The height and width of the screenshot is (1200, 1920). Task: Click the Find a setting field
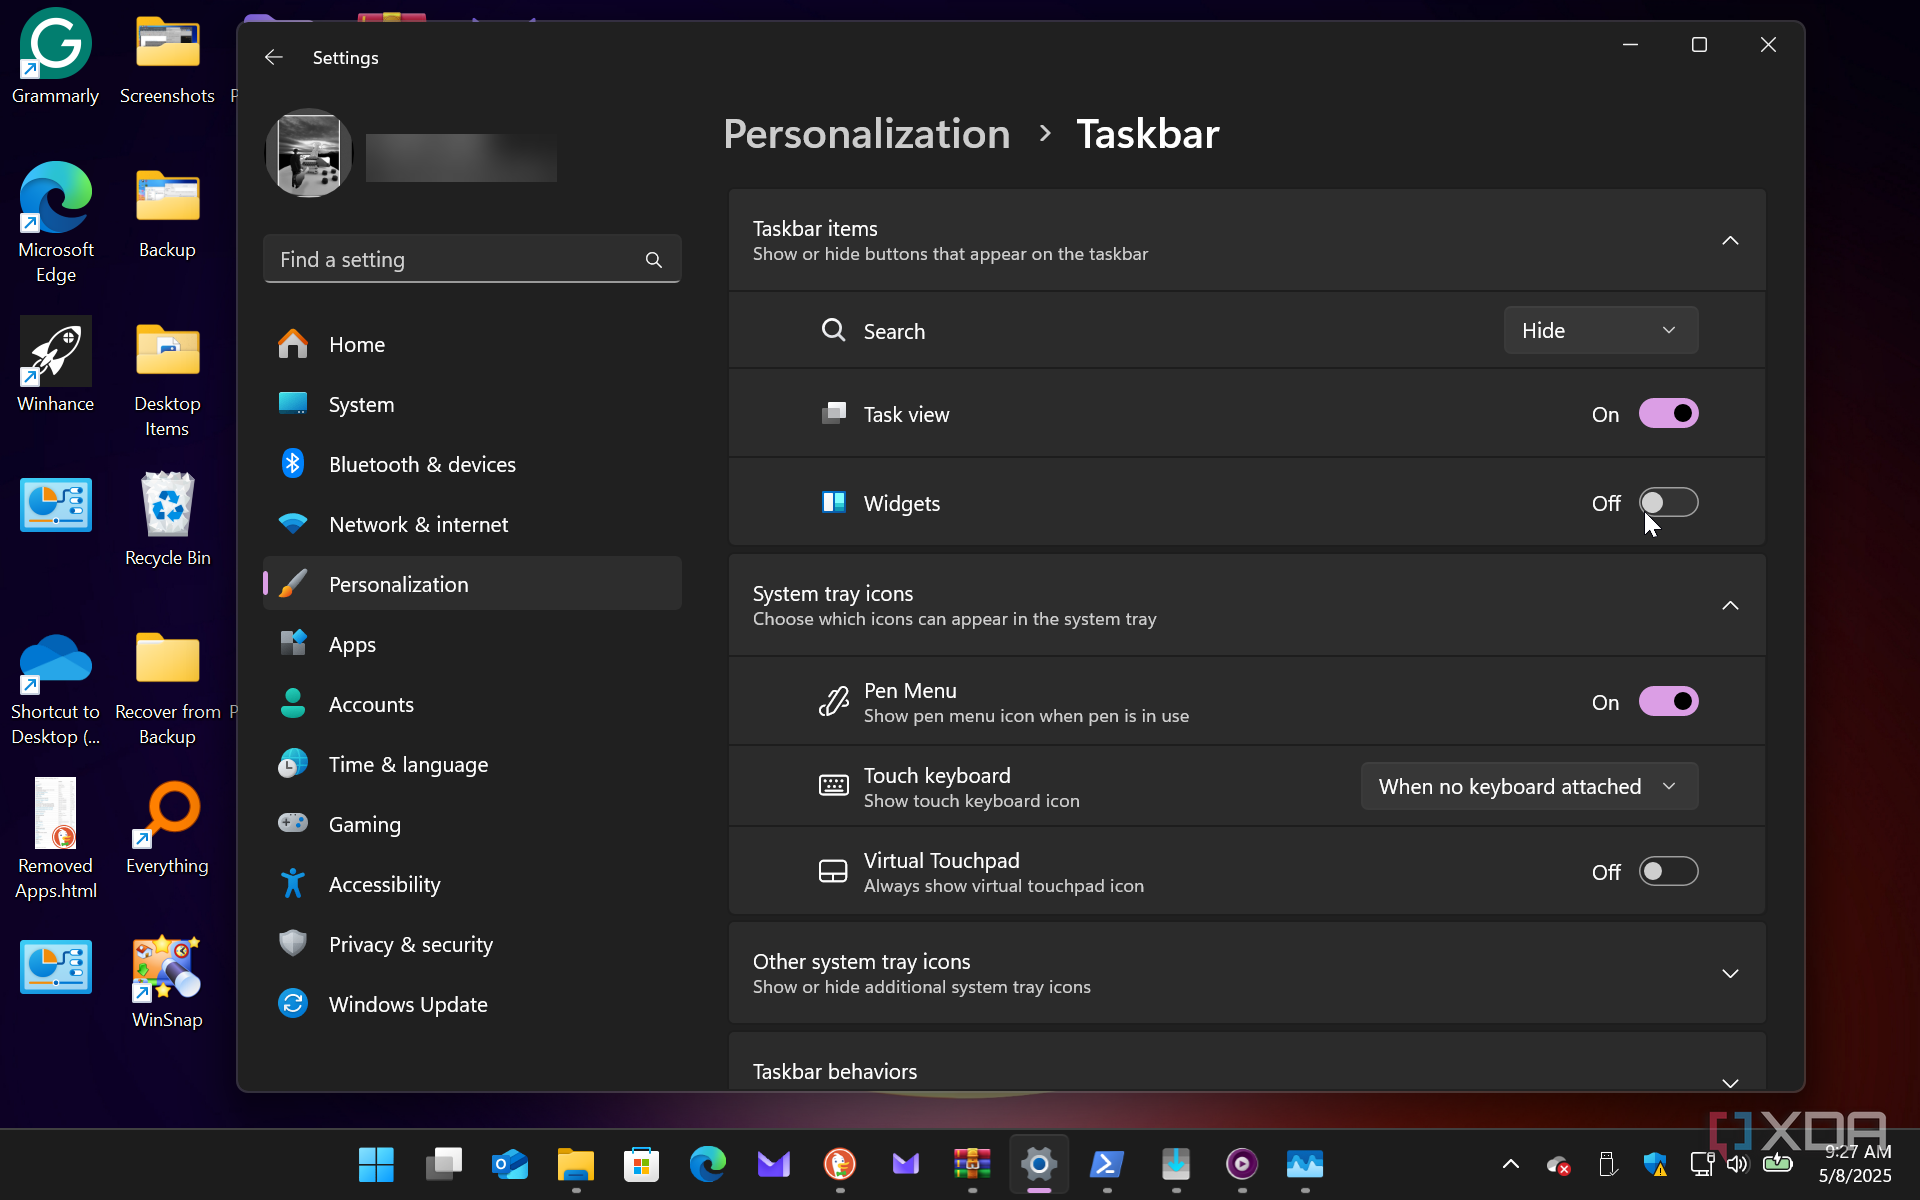point(455,260)
